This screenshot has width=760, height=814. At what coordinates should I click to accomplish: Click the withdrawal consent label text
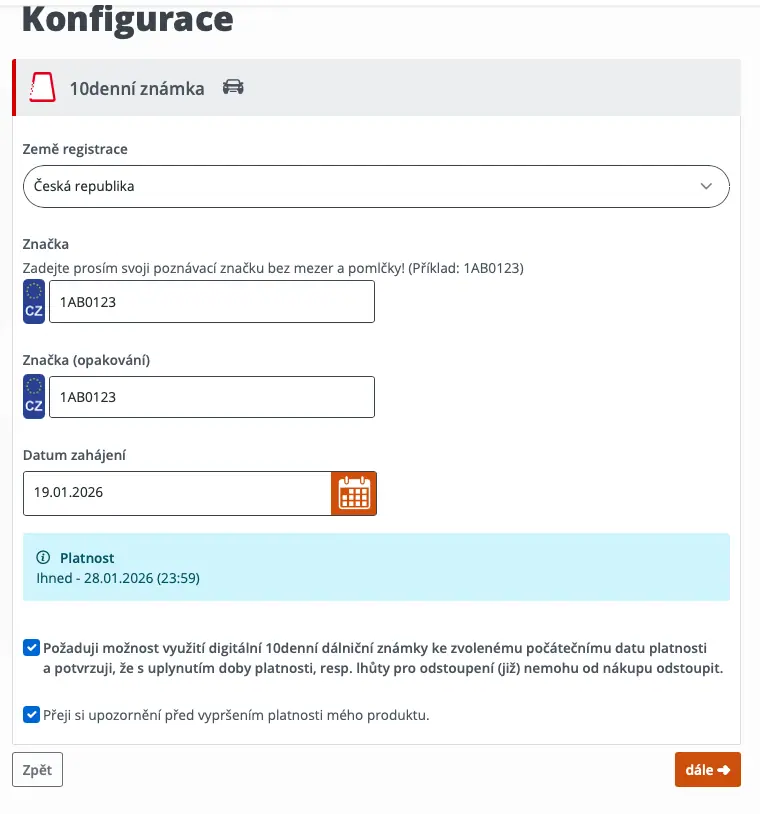click(383, 658)
